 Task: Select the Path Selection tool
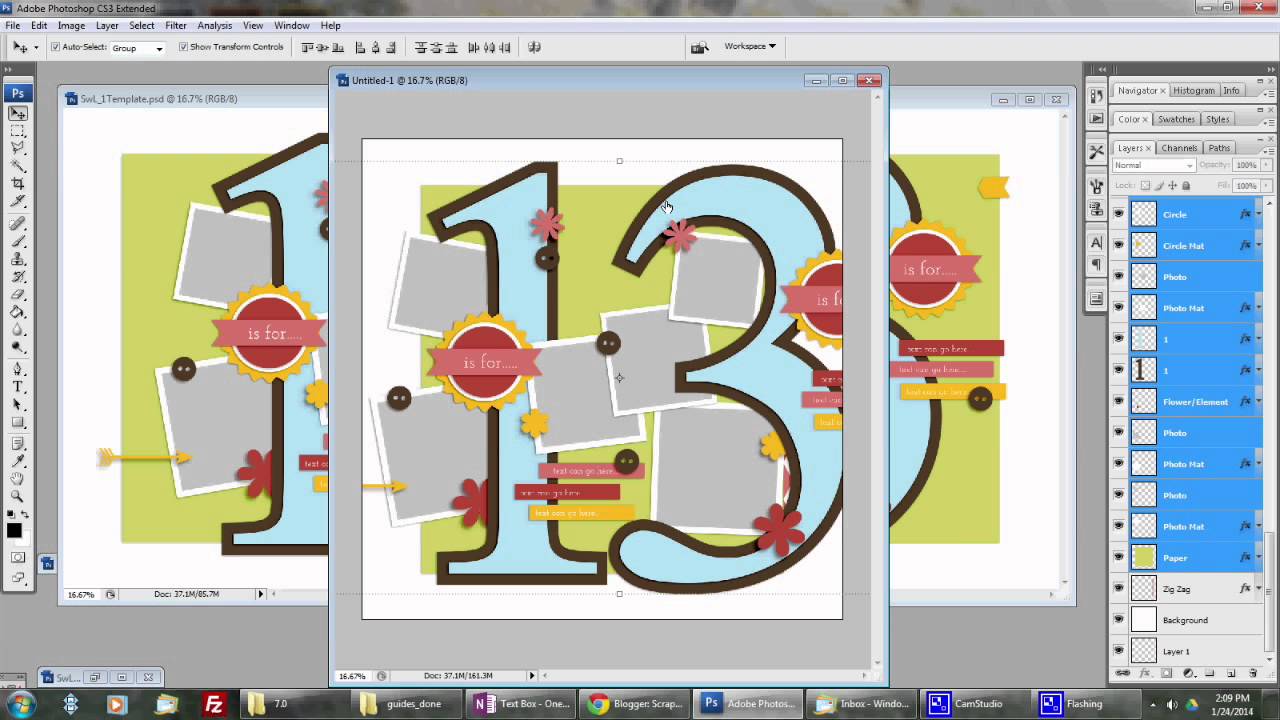18,405
